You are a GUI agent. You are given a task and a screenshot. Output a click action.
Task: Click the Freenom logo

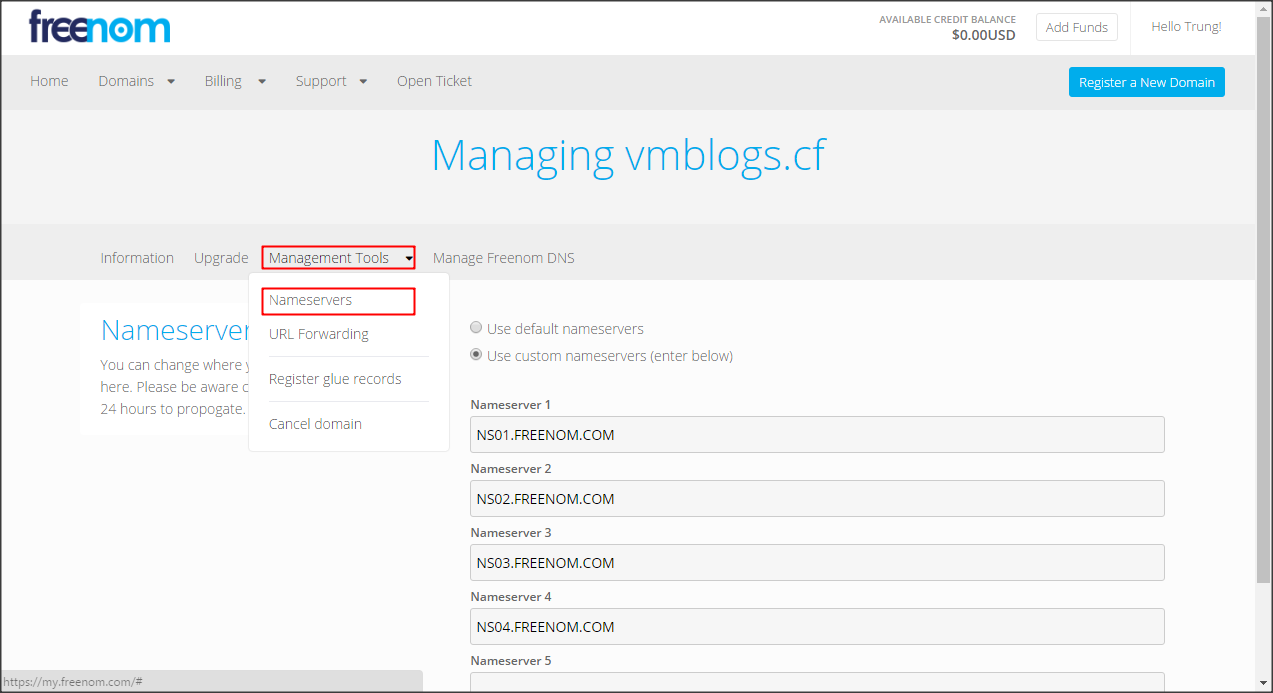pos(99,27)
